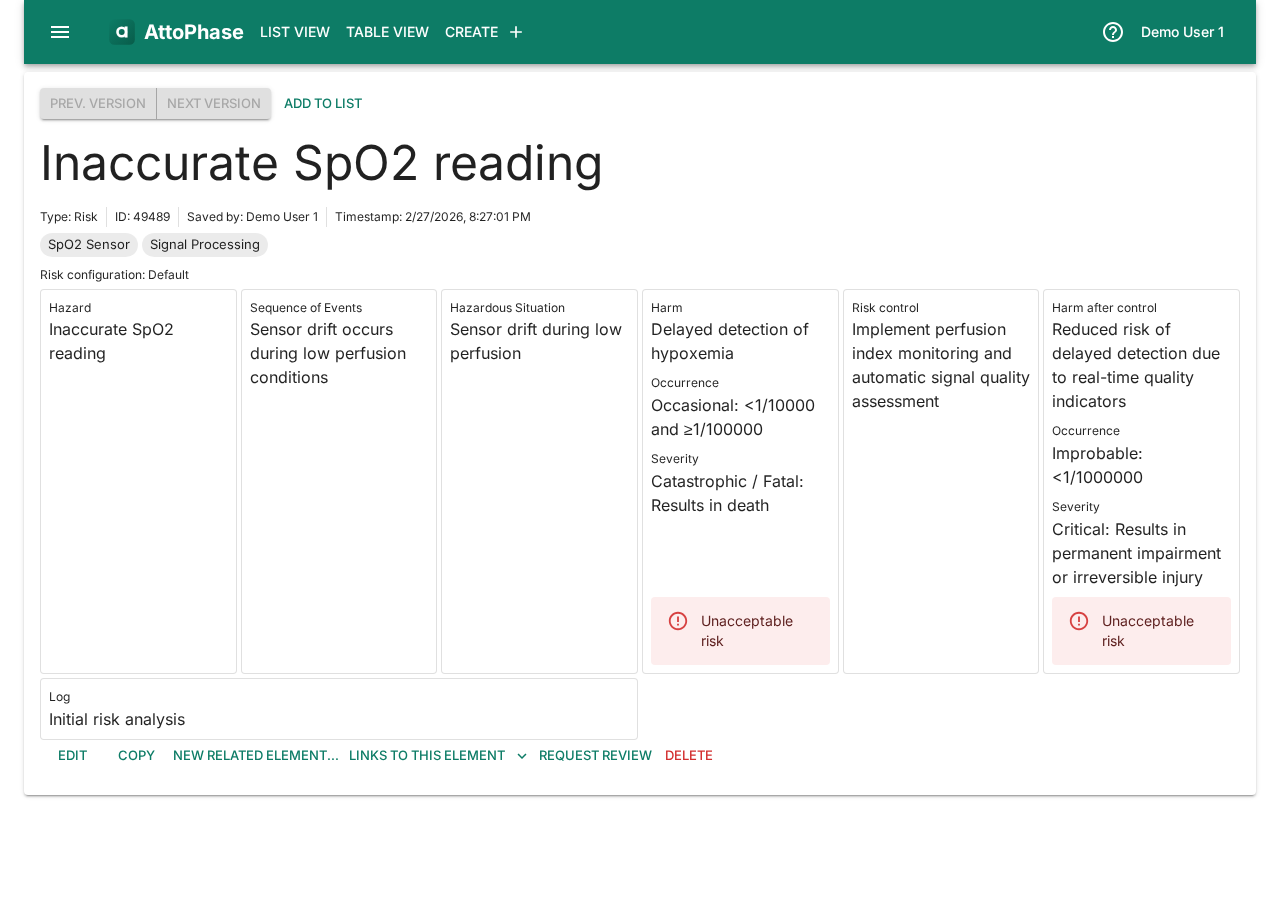Select the Signal Processing tag chip
This screenshot has width=1280, height=900.
[x=205, y=245]
